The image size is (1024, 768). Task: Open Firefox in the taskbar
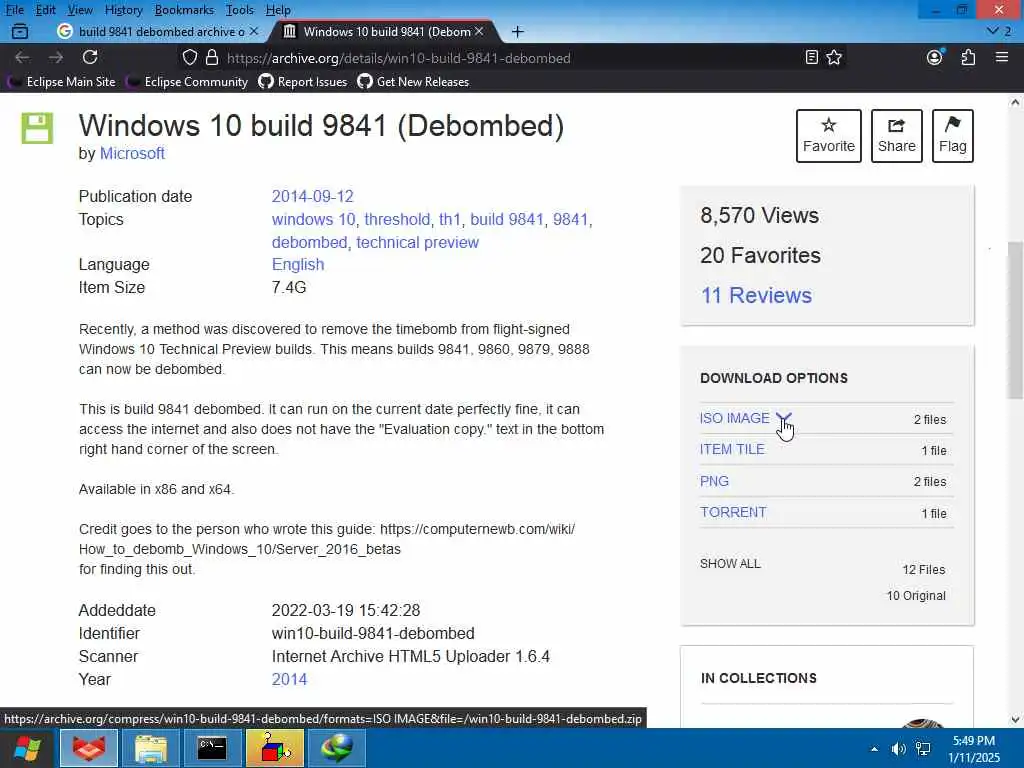click(89, 748)
